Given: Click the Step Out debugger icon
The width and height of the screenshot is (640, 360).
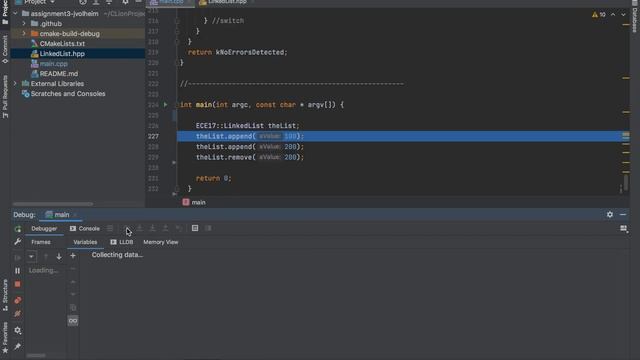Looking at the screenshot, I should [165, 228].
